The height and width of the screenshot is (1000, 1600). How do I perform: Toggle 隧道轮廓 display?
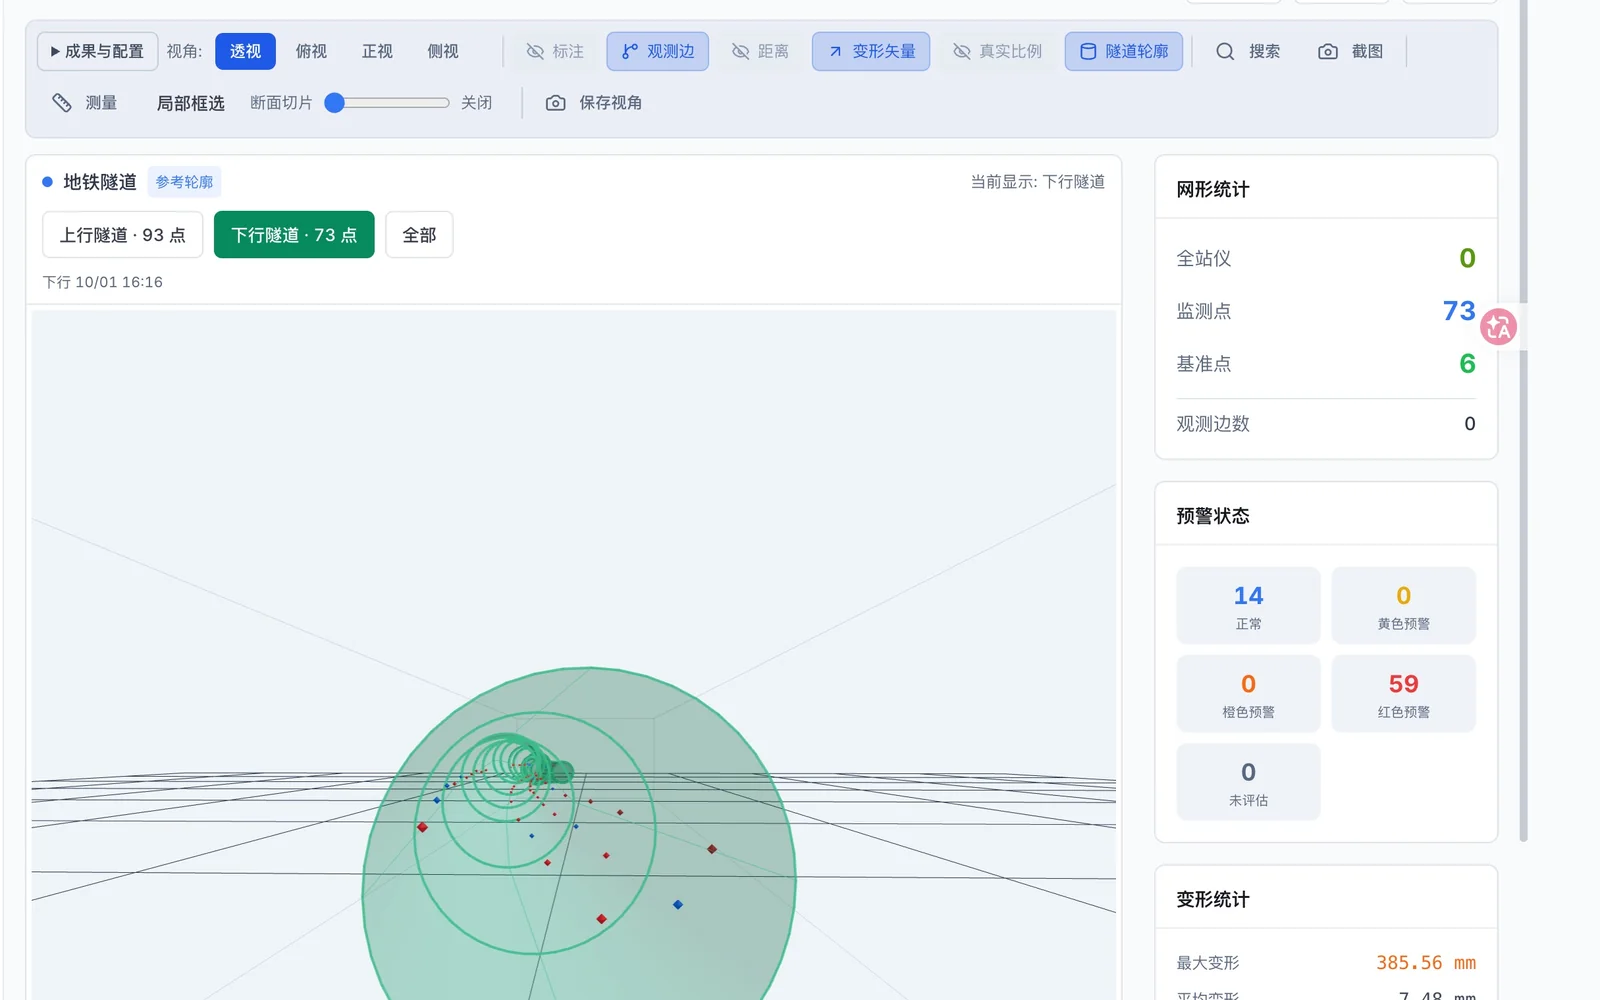1124,51
